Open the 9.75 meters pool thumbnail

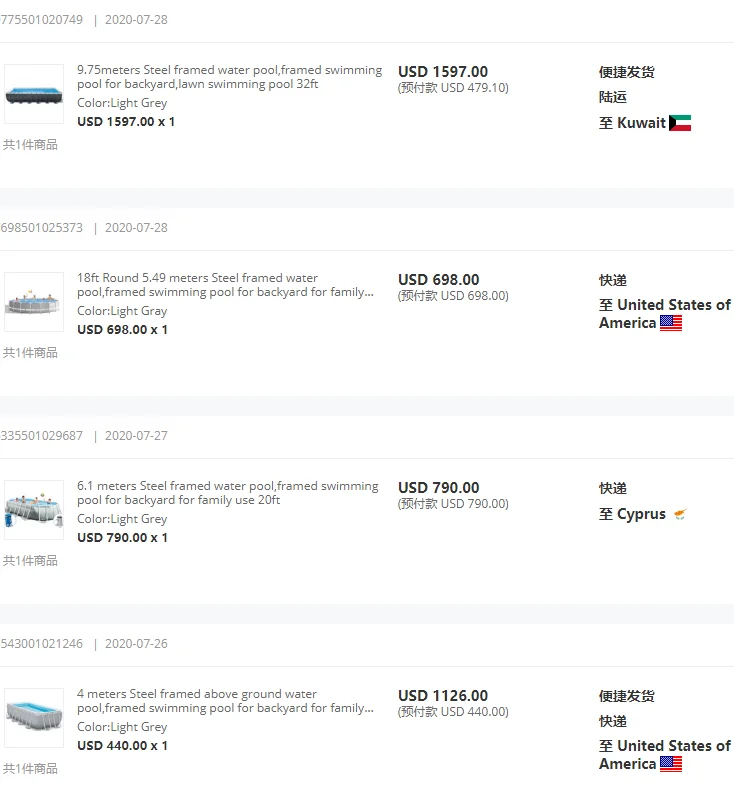(x=34, y=95)
